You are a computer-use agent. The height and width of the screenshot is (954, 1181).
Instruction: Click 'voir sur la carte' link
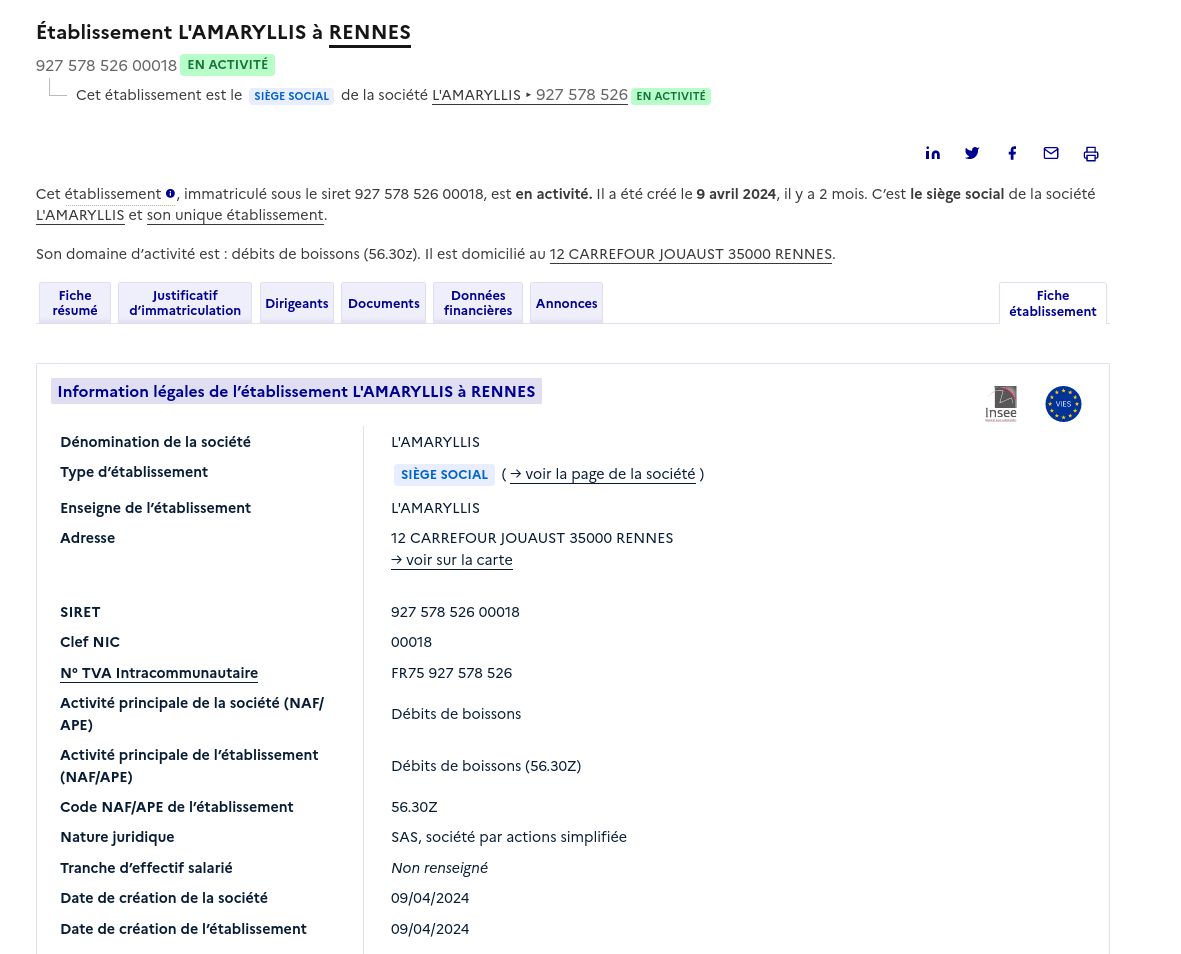point(452,560)
